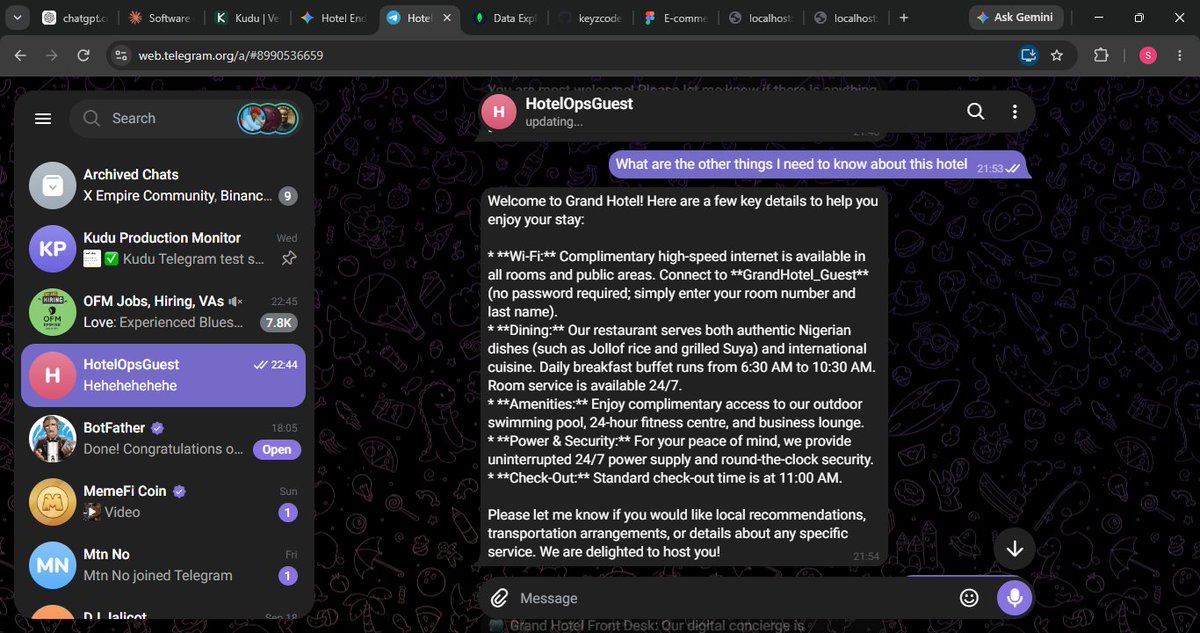Open stories avatars beside the search bar
Screen dimensions: 1200x633
pyautogui.click(x=269, y=118)
